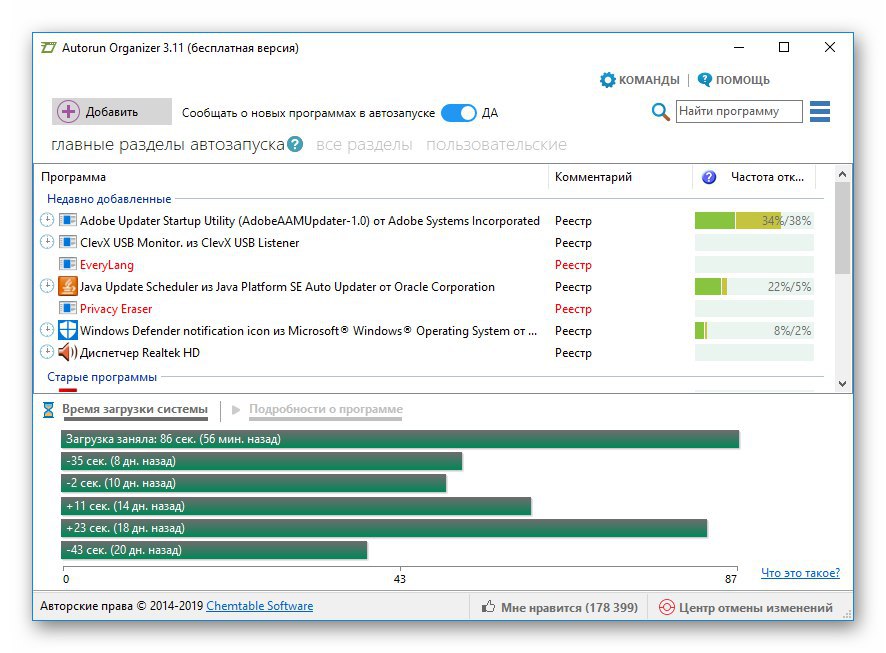Image resolution: width=886 pixels, height=653 pixels.
Task: Click the program list scrollbar thumb
Action: coord(842,229)
